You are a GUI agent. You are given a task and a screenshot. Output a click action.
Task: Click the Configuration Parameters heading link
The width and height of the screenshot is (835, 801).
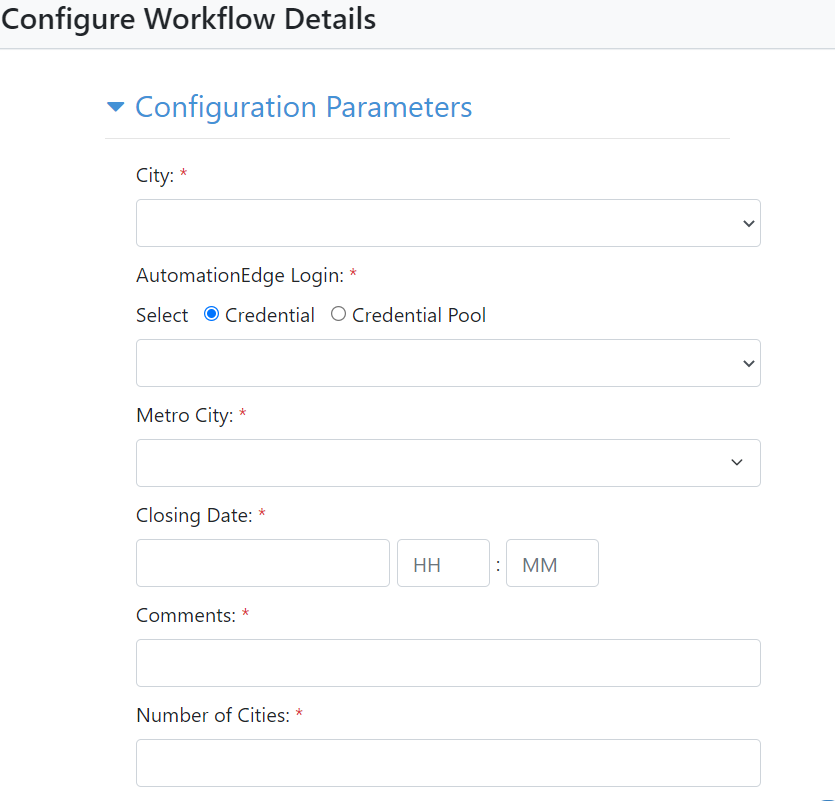304,107
